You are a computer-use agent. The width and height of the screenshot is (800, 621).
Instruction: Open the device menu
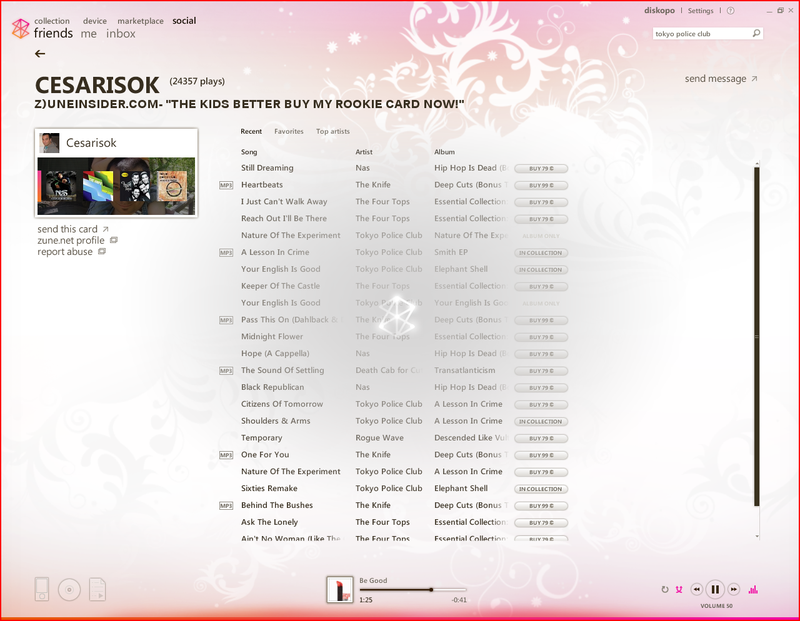[95, 21]
